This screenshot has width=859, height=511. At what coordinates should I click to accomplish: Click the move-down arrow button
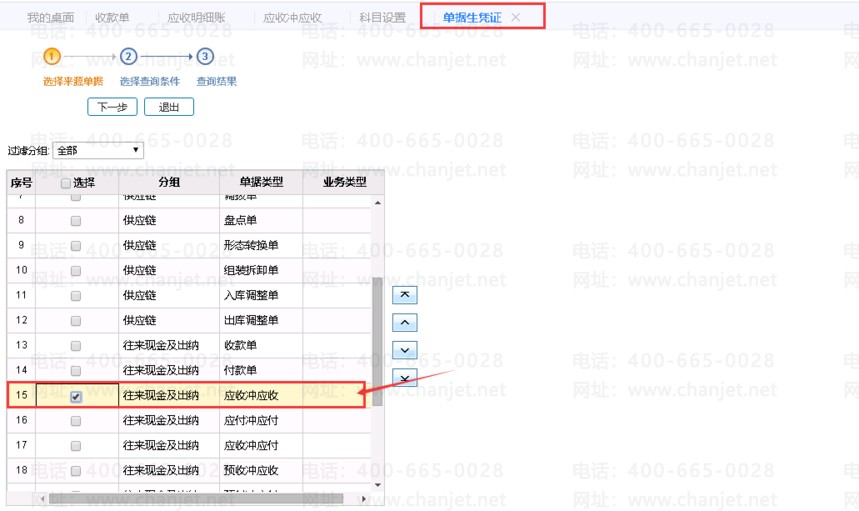point(405,350)
